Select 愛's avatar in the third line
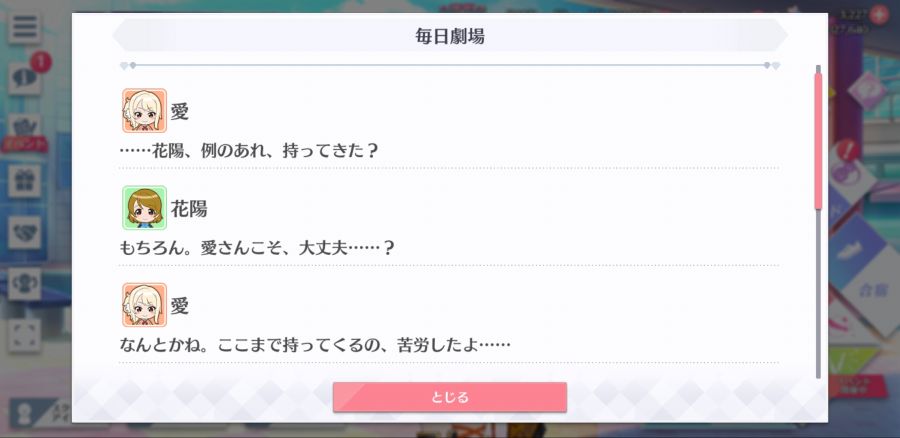Image resolution: width=900 pixels, height=438 pixels. point(144,305)
